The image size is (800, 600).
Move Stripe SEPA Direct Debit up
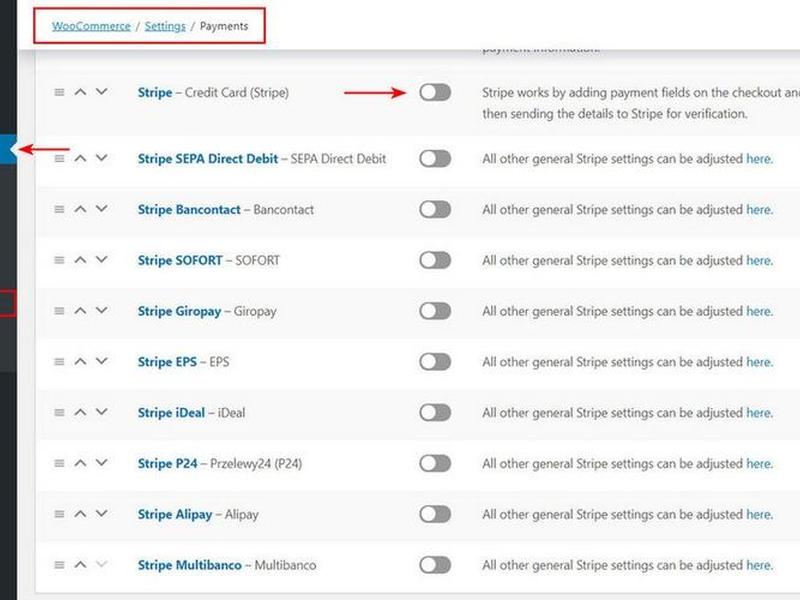(x=81, y=158)
